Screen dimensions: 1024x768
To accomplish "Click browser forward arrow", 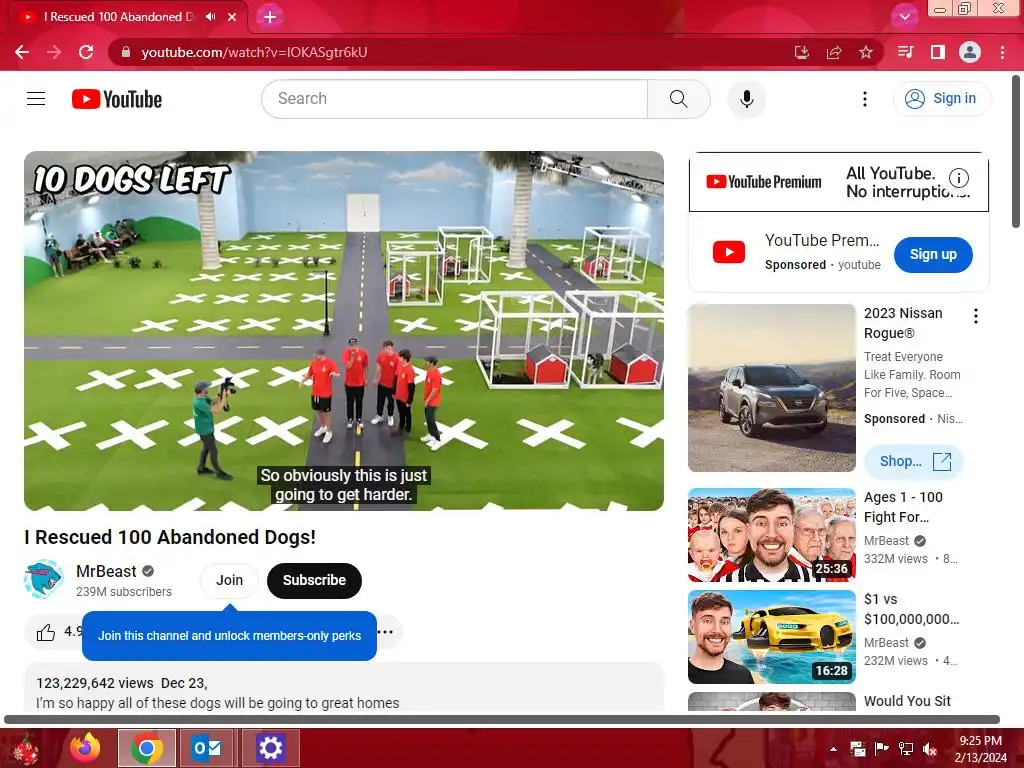I will pos(54,52).
